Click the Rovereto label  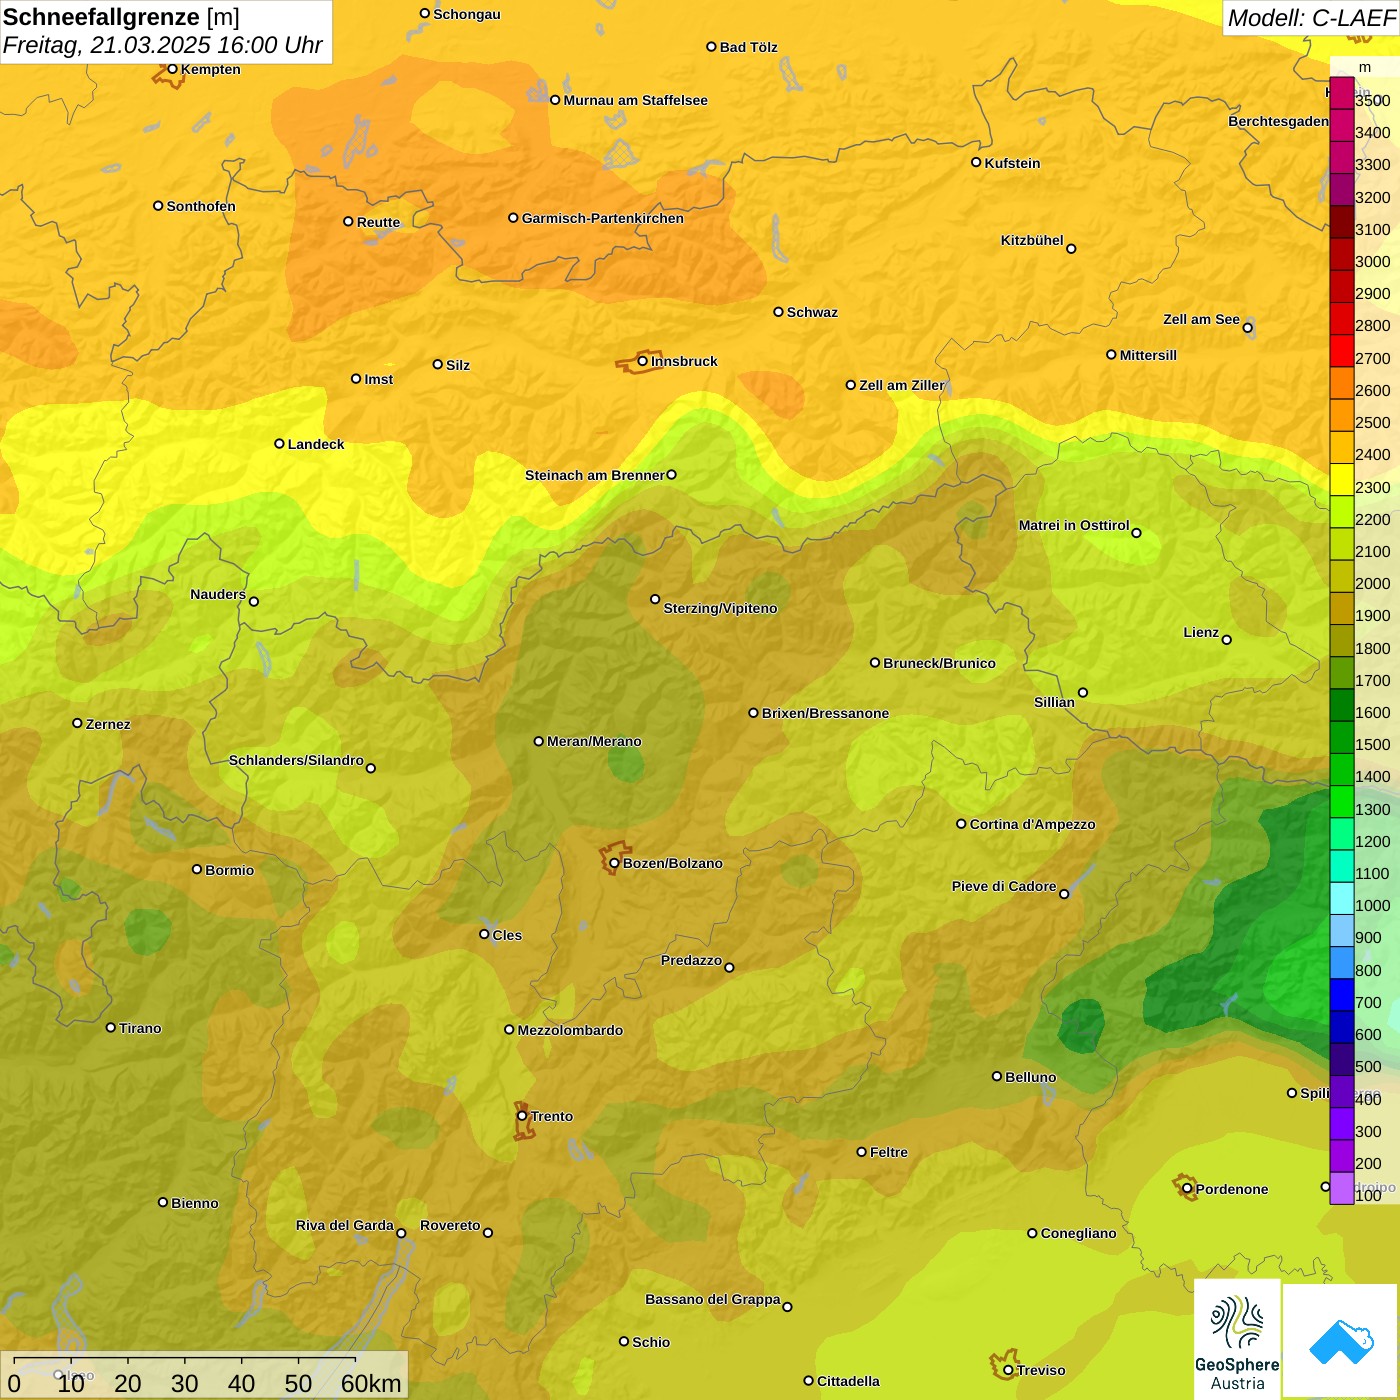coord(450,1225)
